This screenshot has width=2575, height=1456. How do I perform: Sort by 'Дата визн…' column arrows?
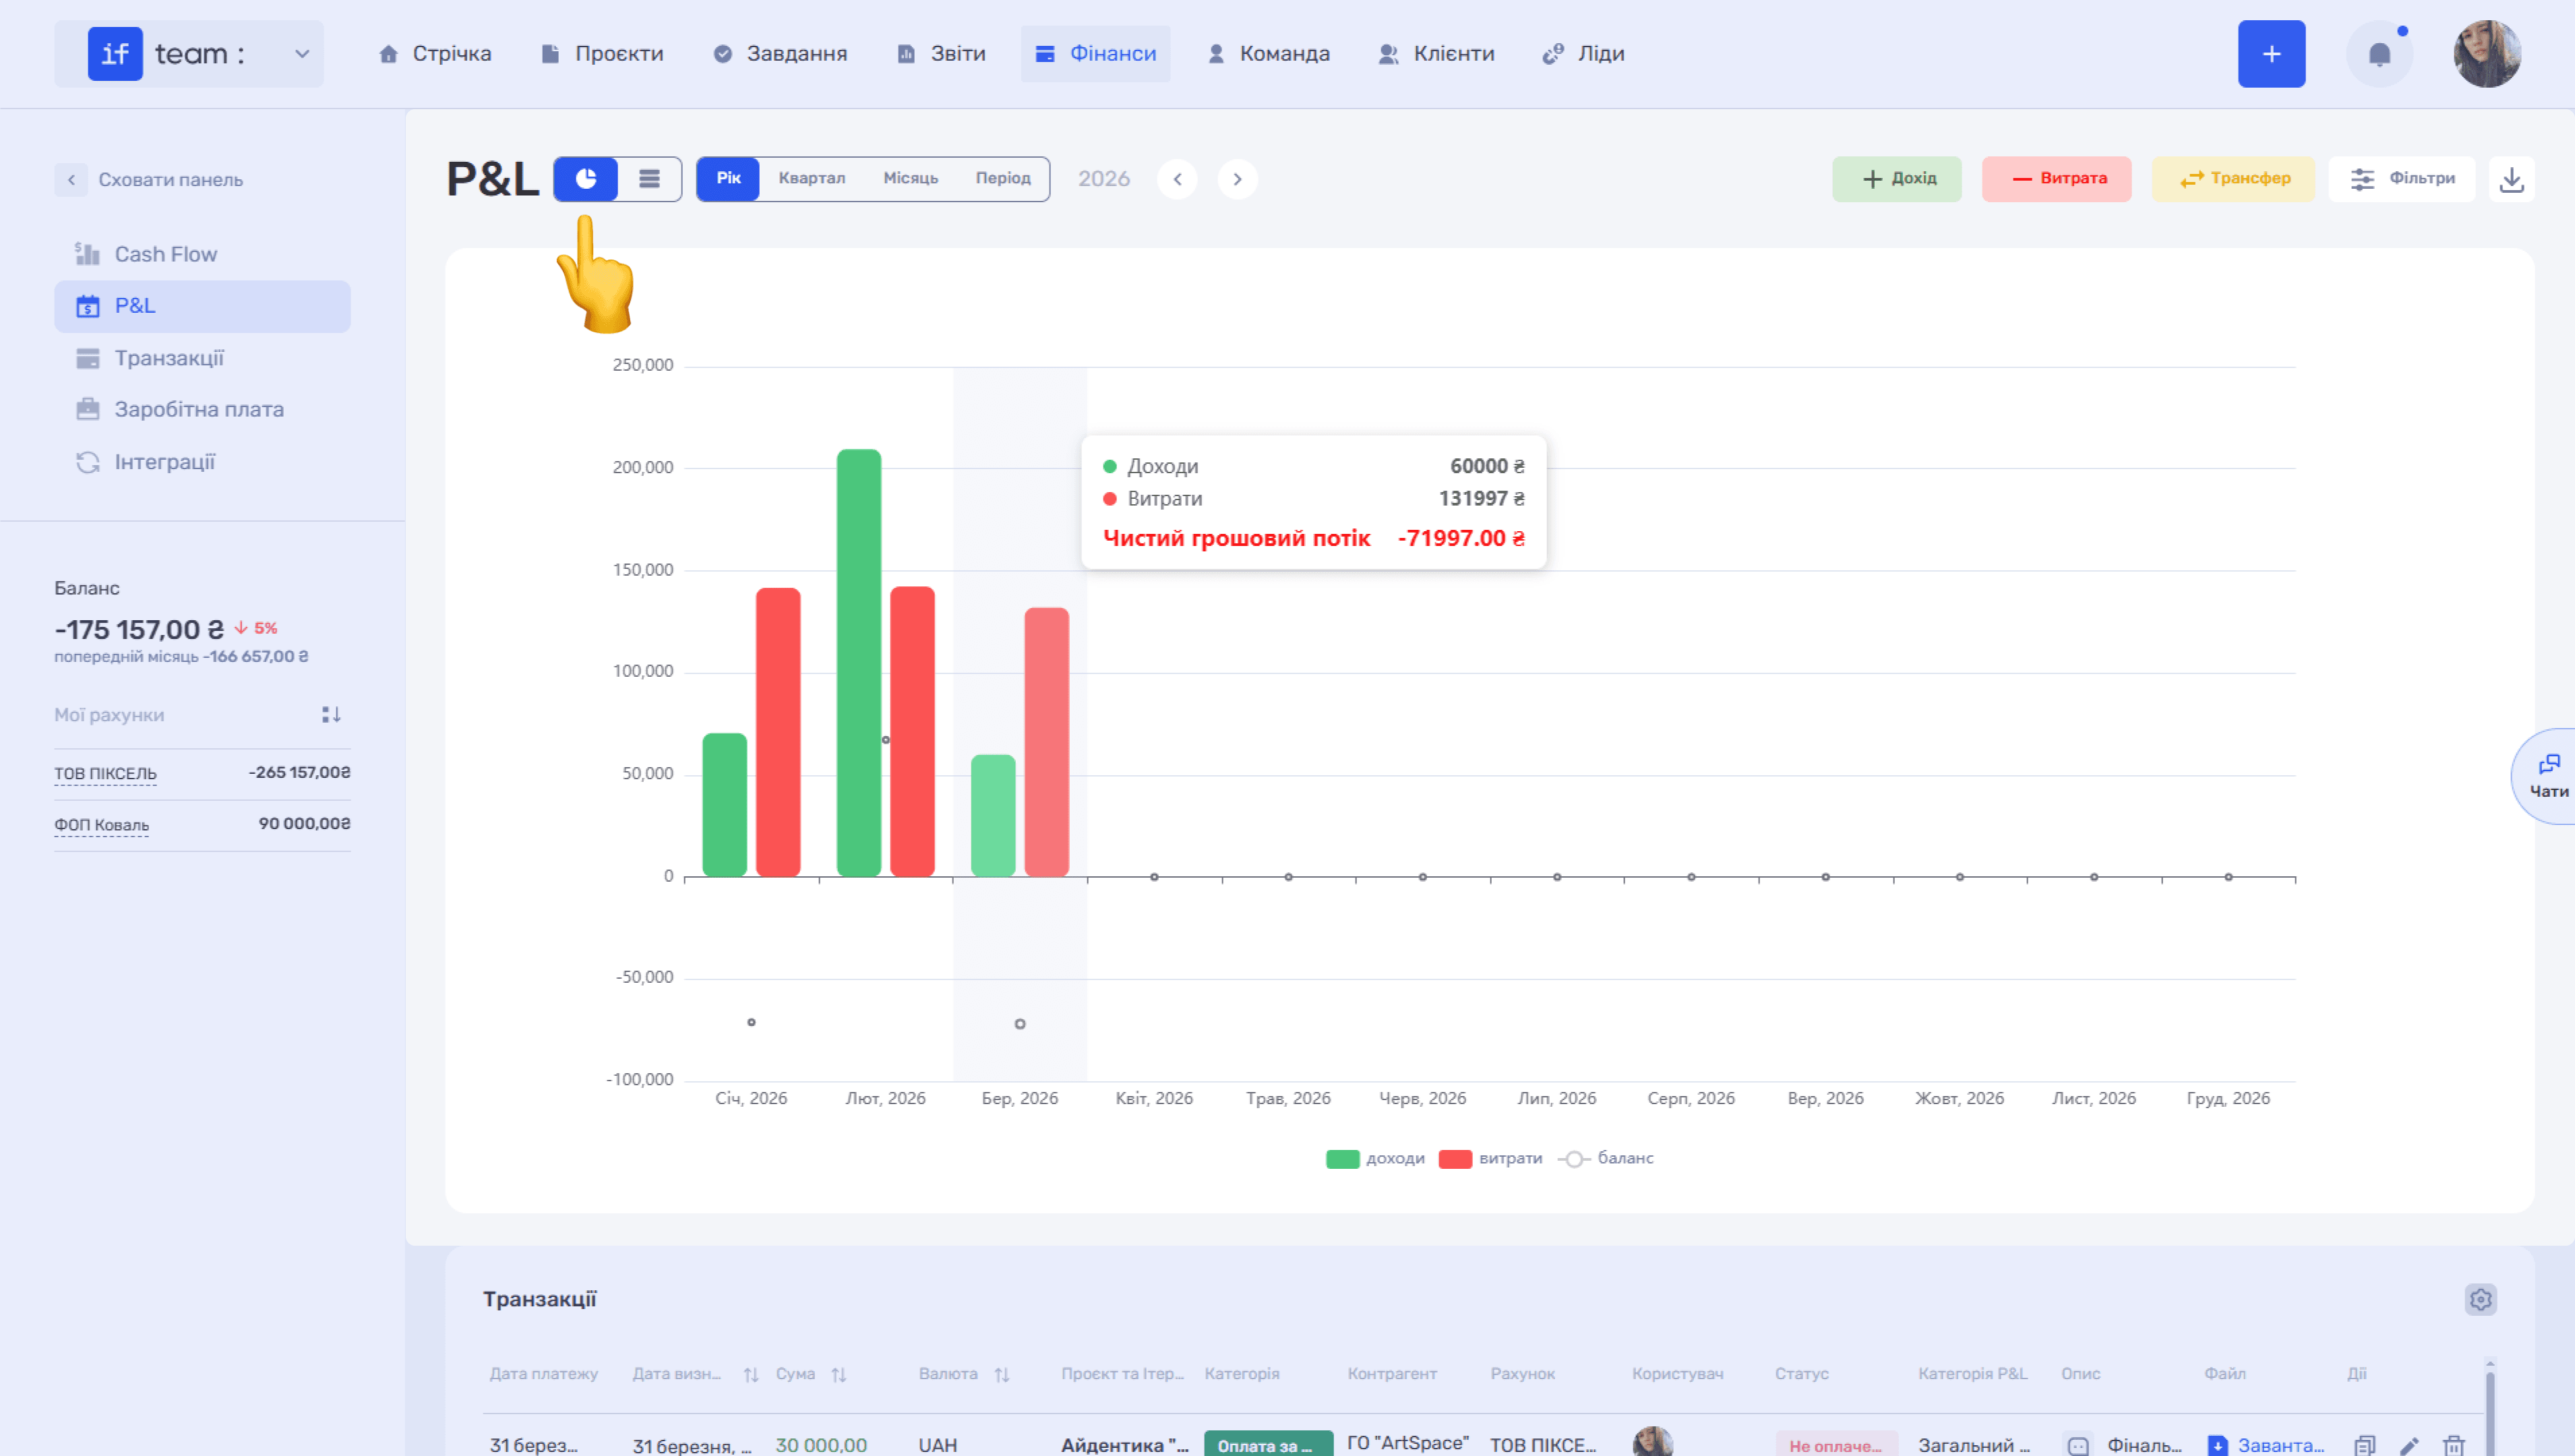751,1375
